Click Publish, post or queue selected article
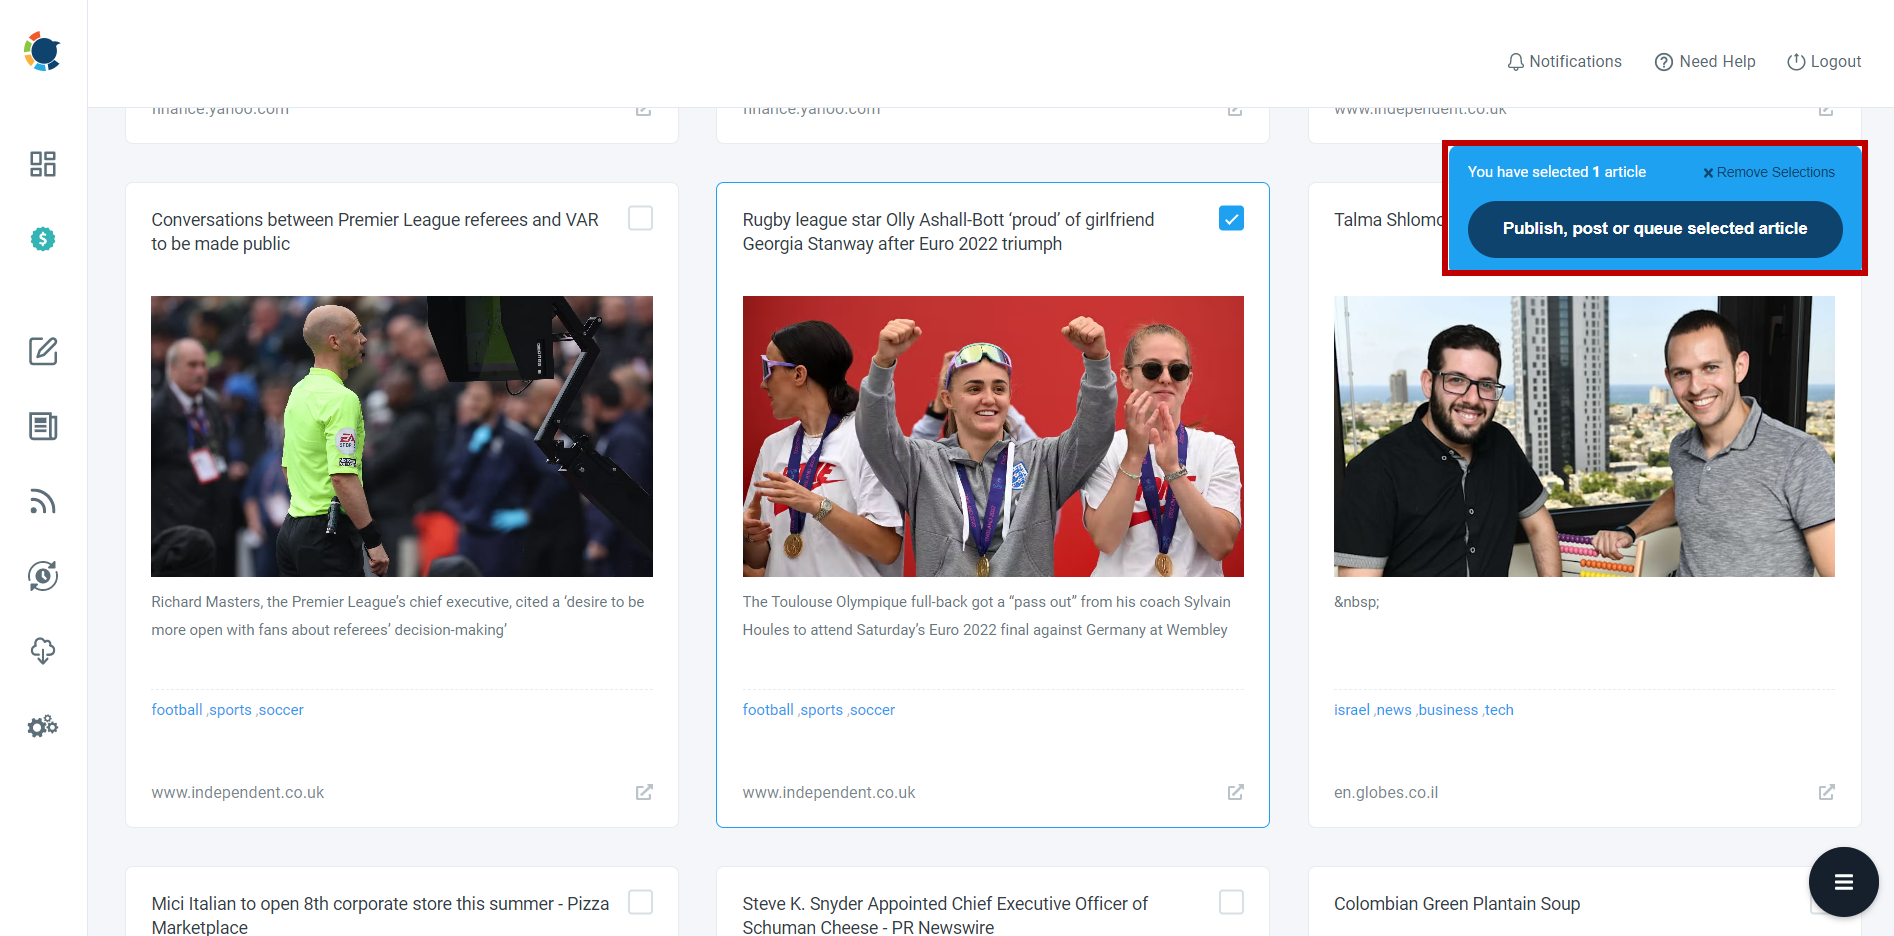The width and height of the screenshot is (1894, 936). coord(1655,229)
